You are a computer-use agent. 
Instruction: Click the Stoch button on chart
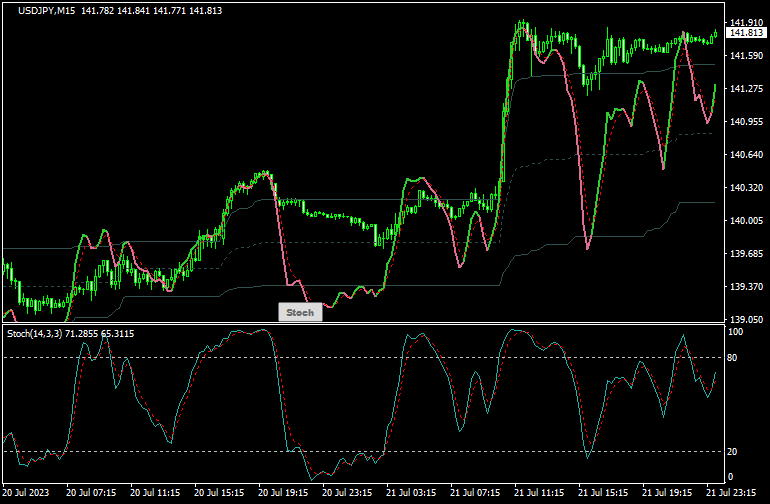click(x=301, y=312)
